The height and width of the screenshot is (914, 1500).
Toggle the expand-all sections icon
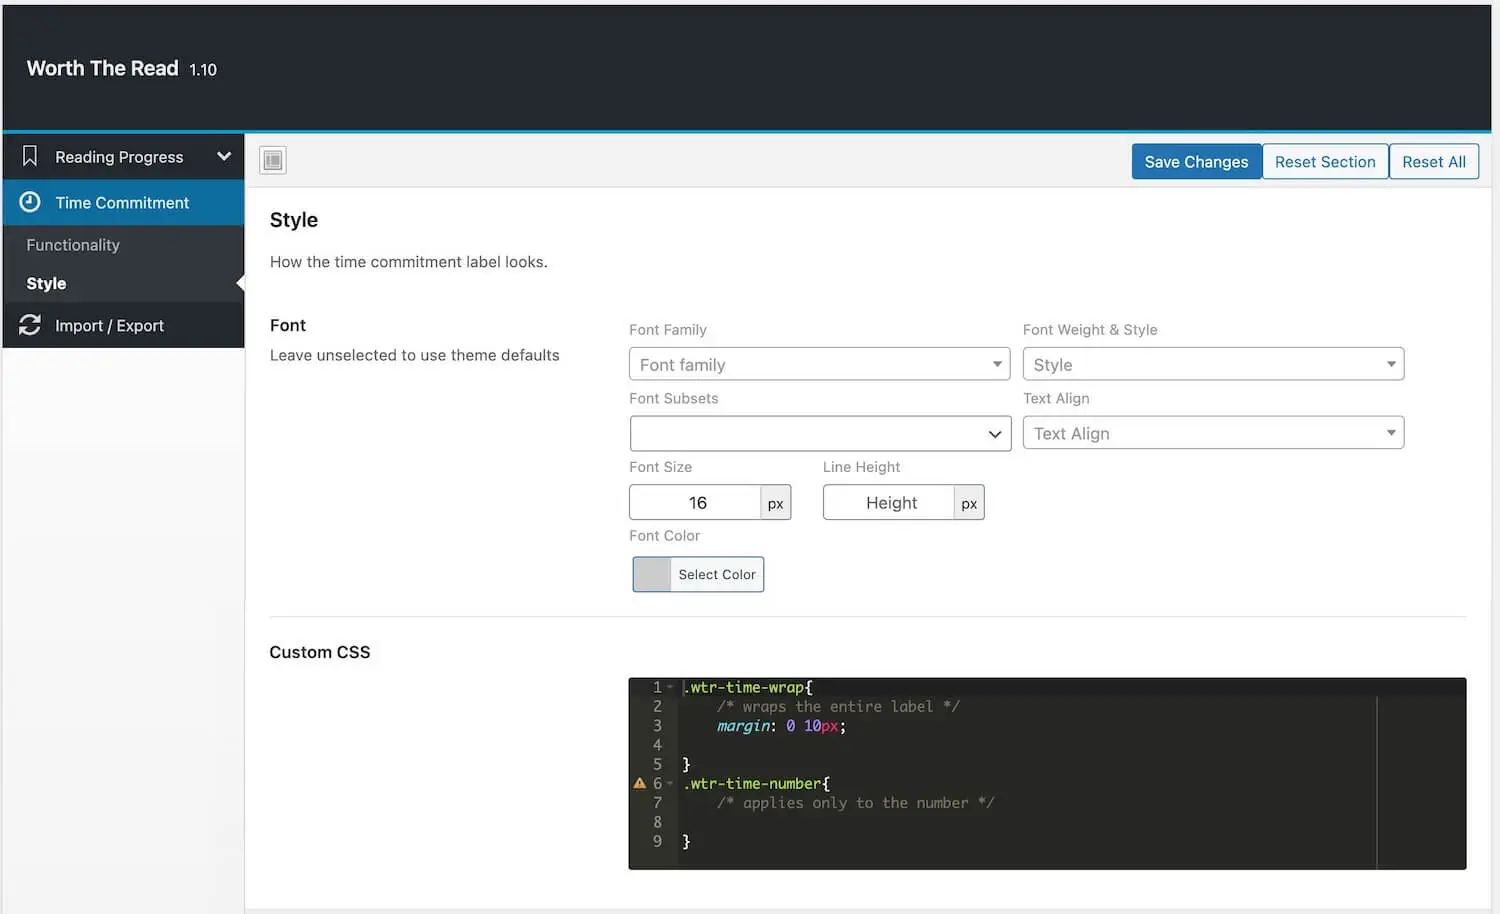(273, 160)
